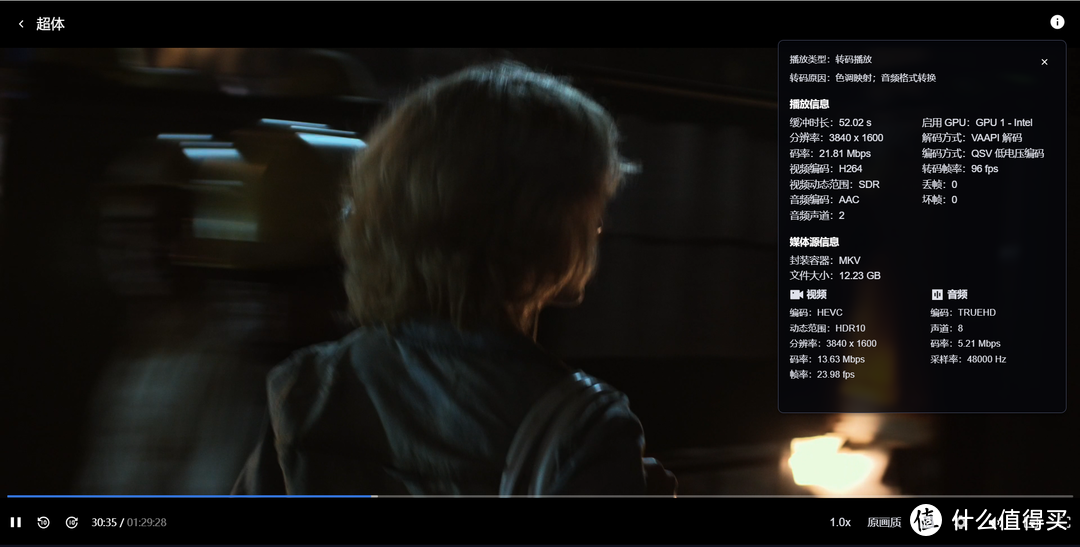This screenshot has width=1080, height=547.
Task: Click the 解码方式: VAAPI 解码 entry
Action: pos(972,138)
